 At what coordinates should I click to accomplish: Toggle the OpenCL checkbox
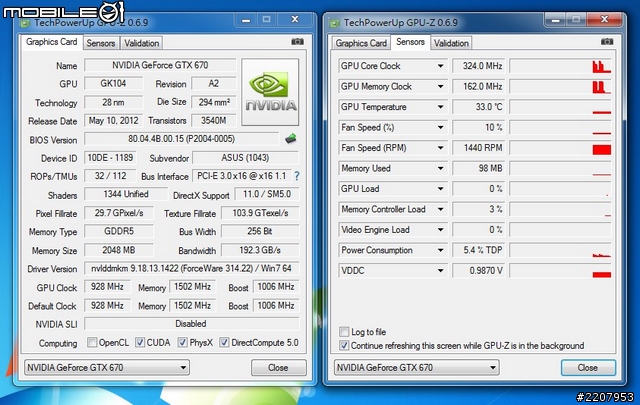pos(92,342)
